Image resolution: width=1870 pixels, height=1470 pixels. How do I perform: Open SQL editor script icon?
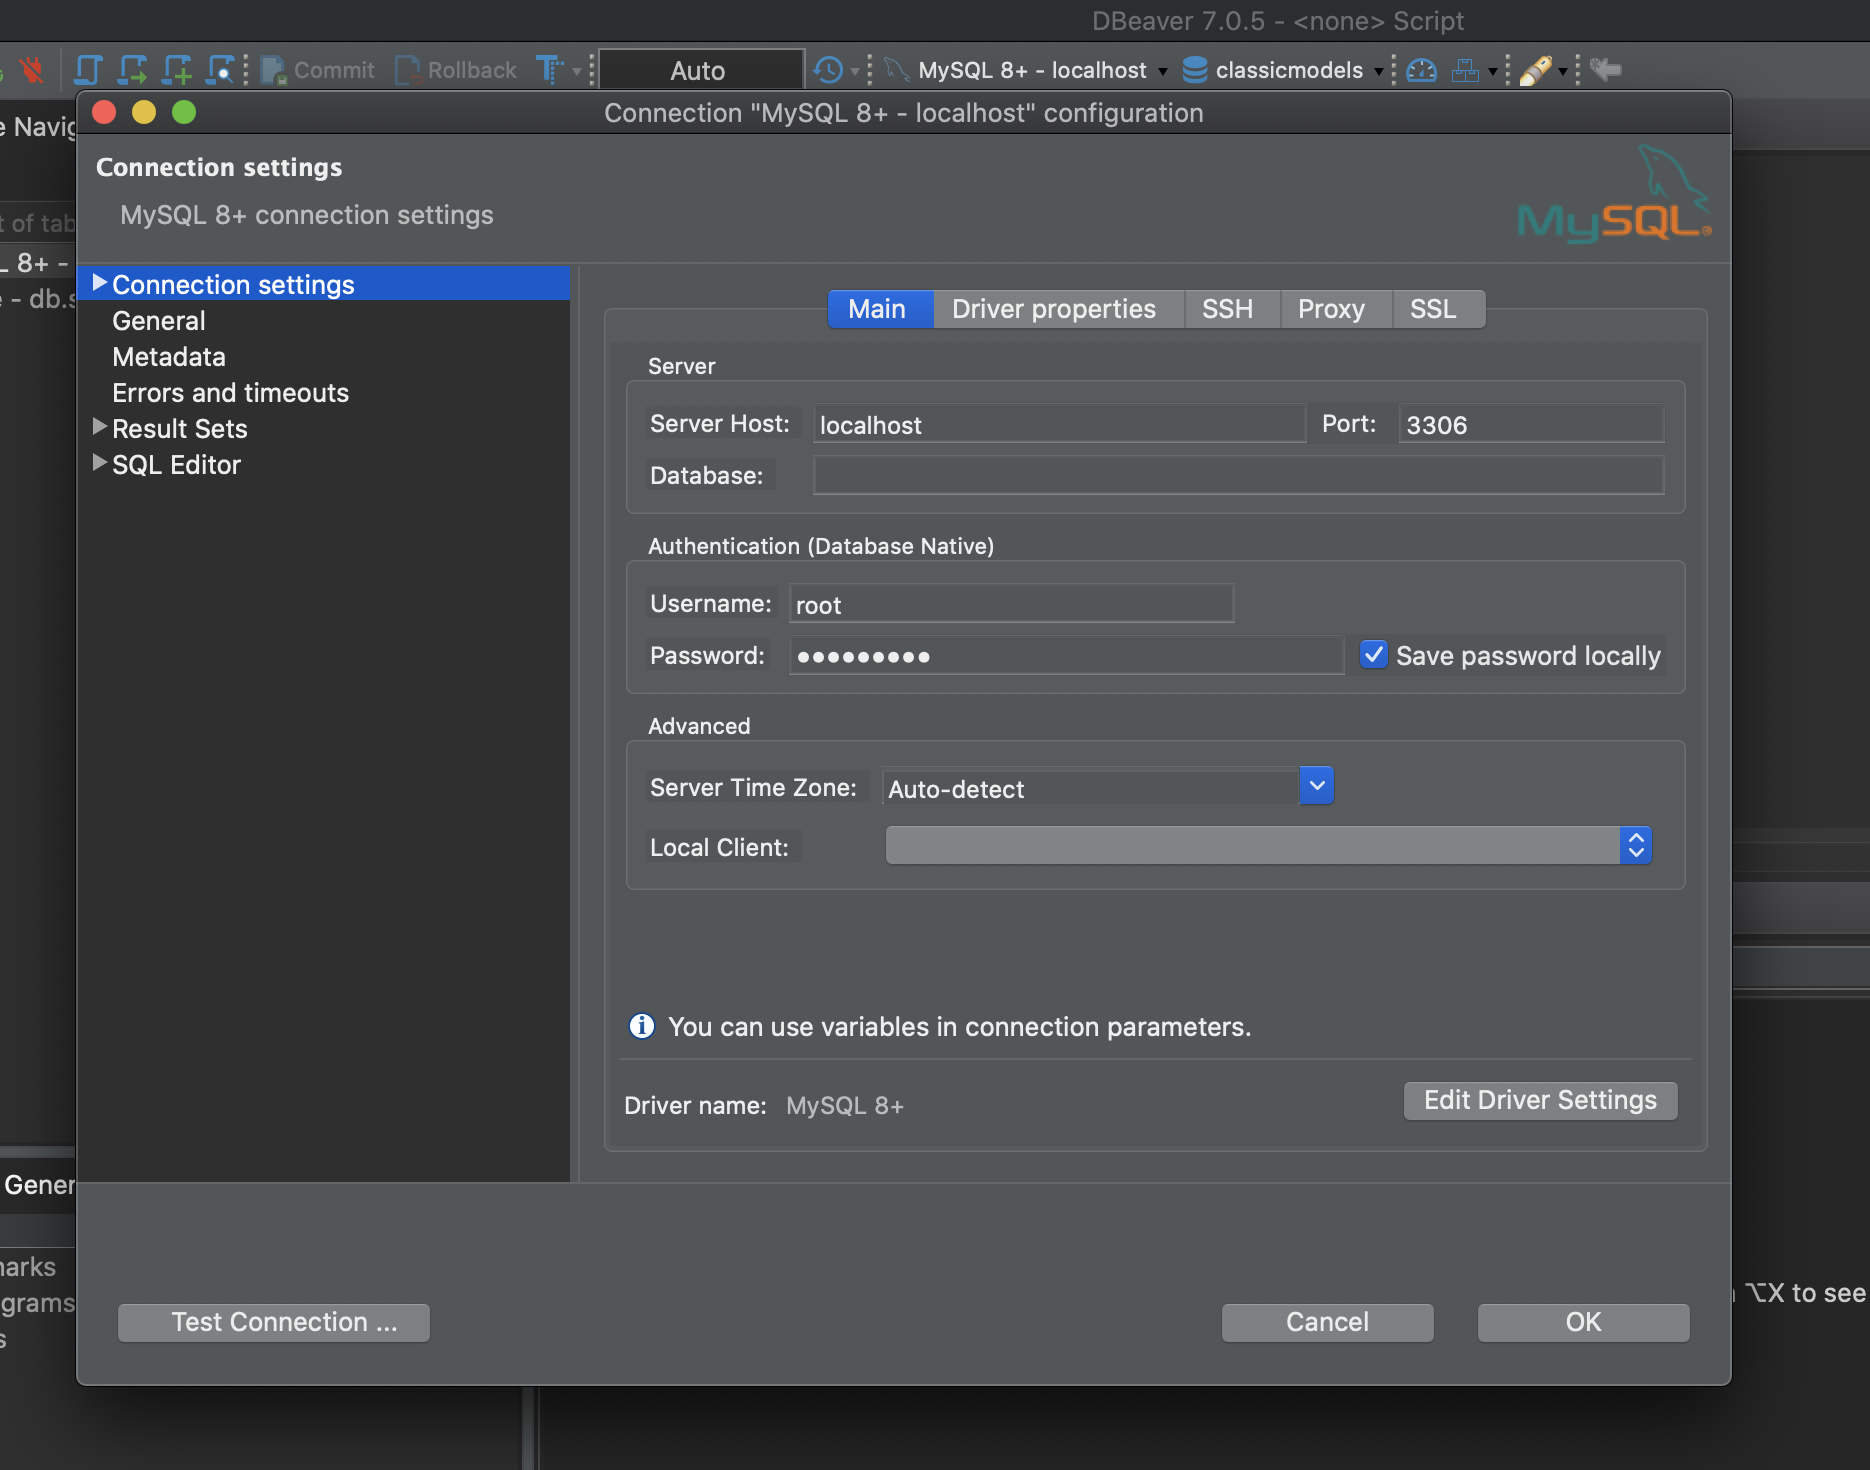click(88, 70)
